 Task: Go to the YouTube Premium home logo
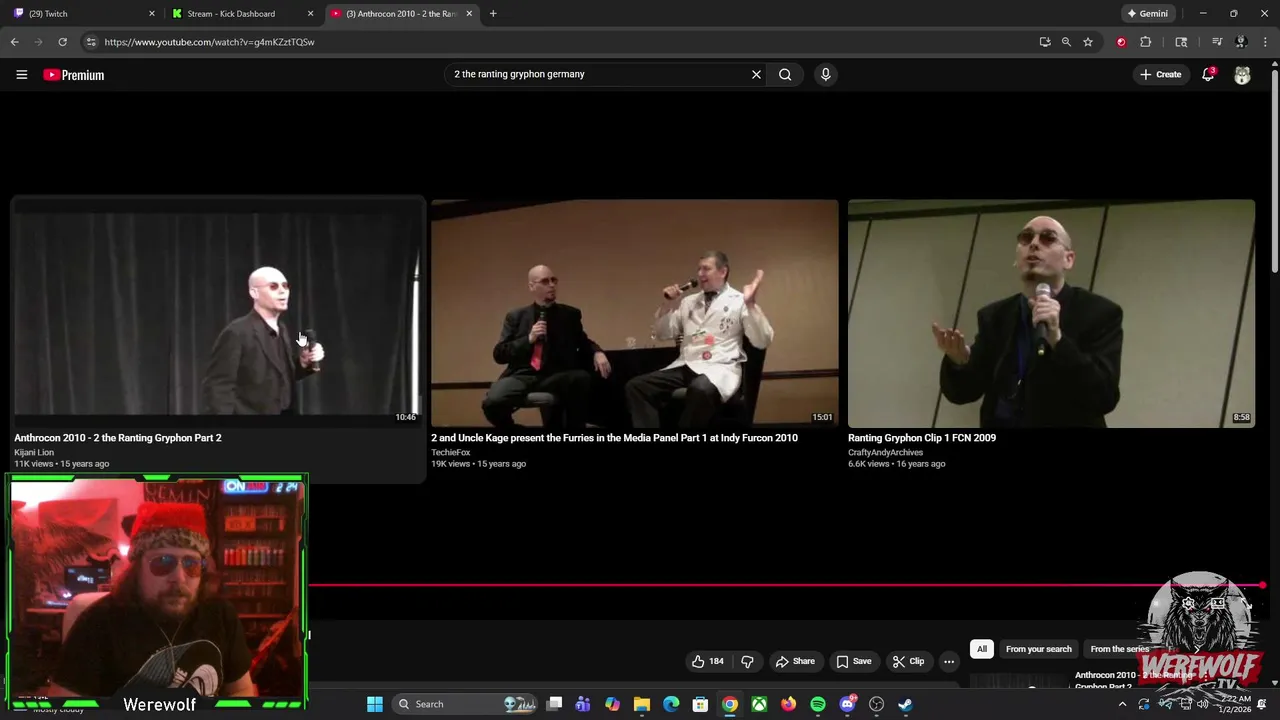[x=73, y=75]
